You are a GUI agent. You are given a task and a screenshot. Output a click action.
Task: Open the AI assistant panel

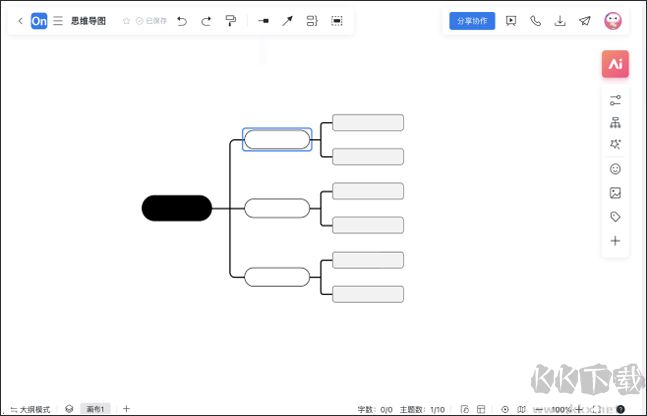(x=615, y=64)
